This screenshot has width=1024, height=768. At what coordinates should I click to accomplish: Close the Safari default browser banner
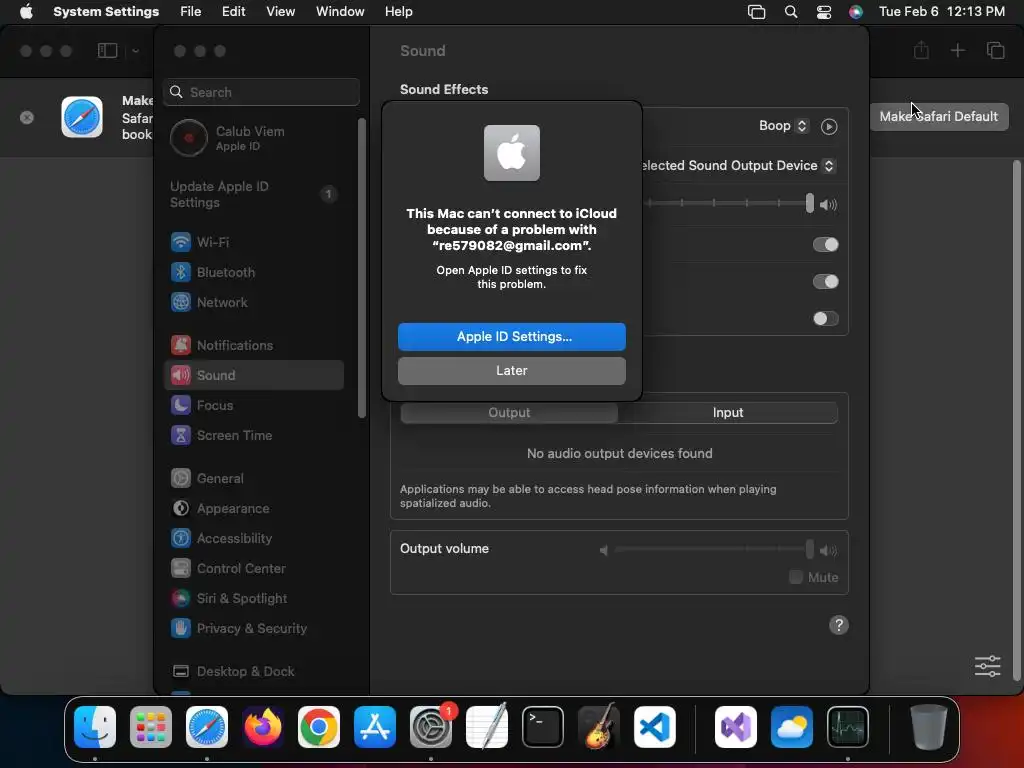[x=27, y=118]
